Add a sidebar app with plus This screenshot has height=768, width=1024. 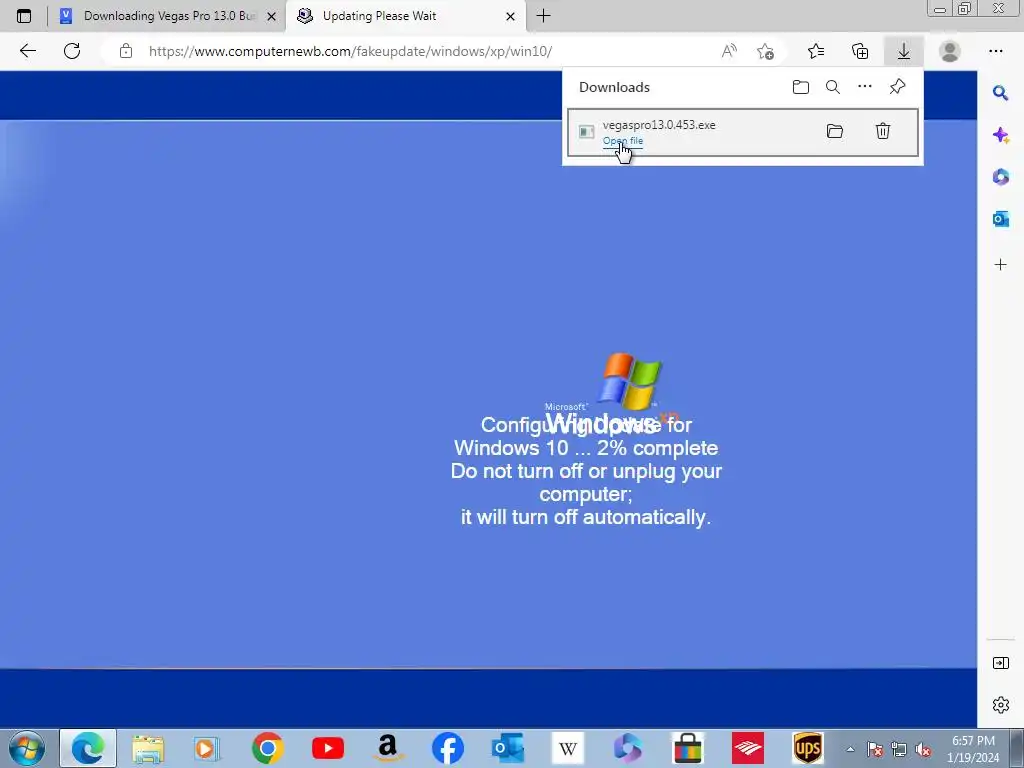point(1000,264)
